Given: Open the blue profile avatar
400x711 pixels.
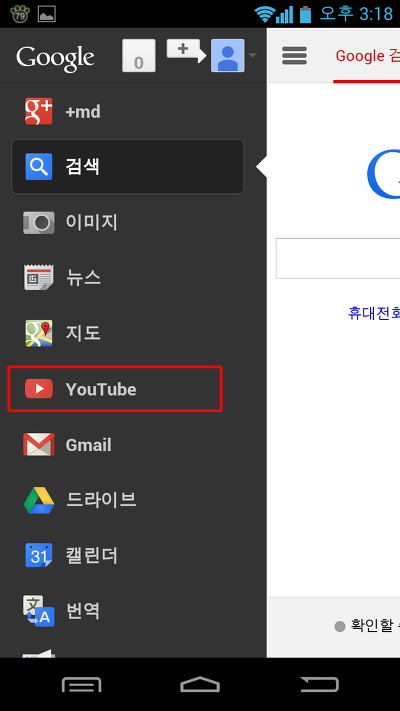Looking at the screenshot, I should click(228, 56).
